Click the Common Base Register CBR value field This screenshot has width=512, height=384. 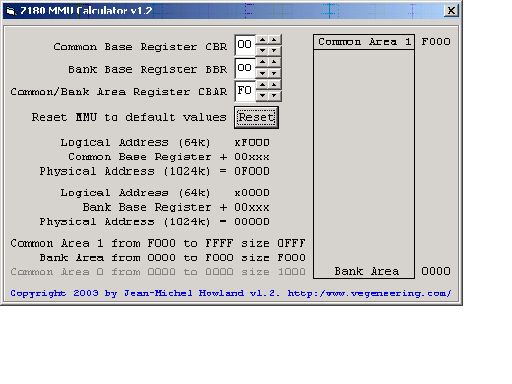click(245, 45)
